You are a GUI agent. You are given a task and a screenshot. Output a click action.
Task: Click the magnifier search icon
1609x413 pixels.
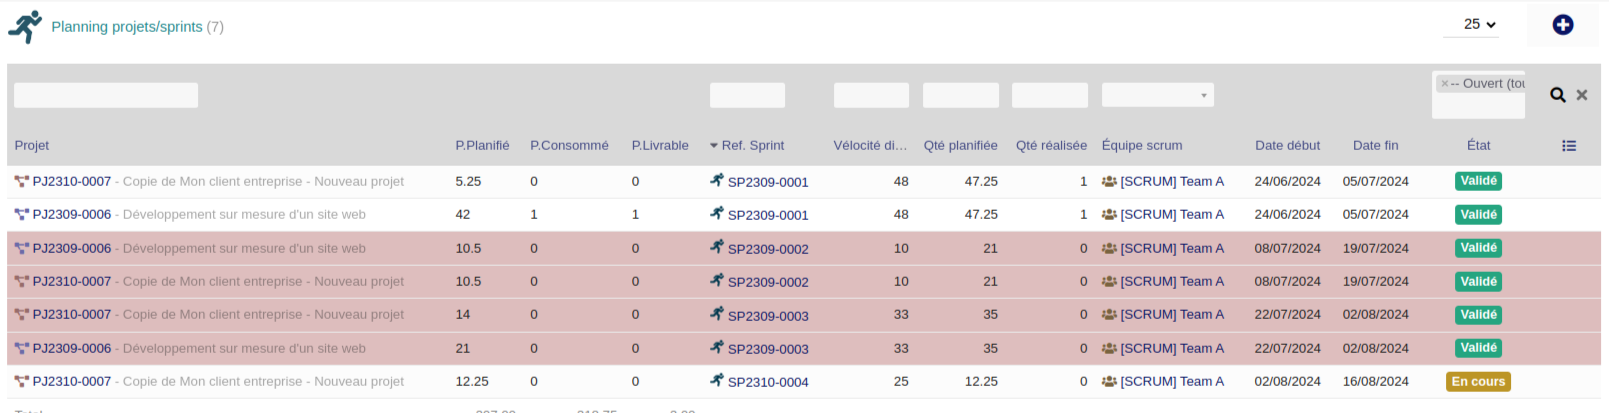click(1558, 95)
